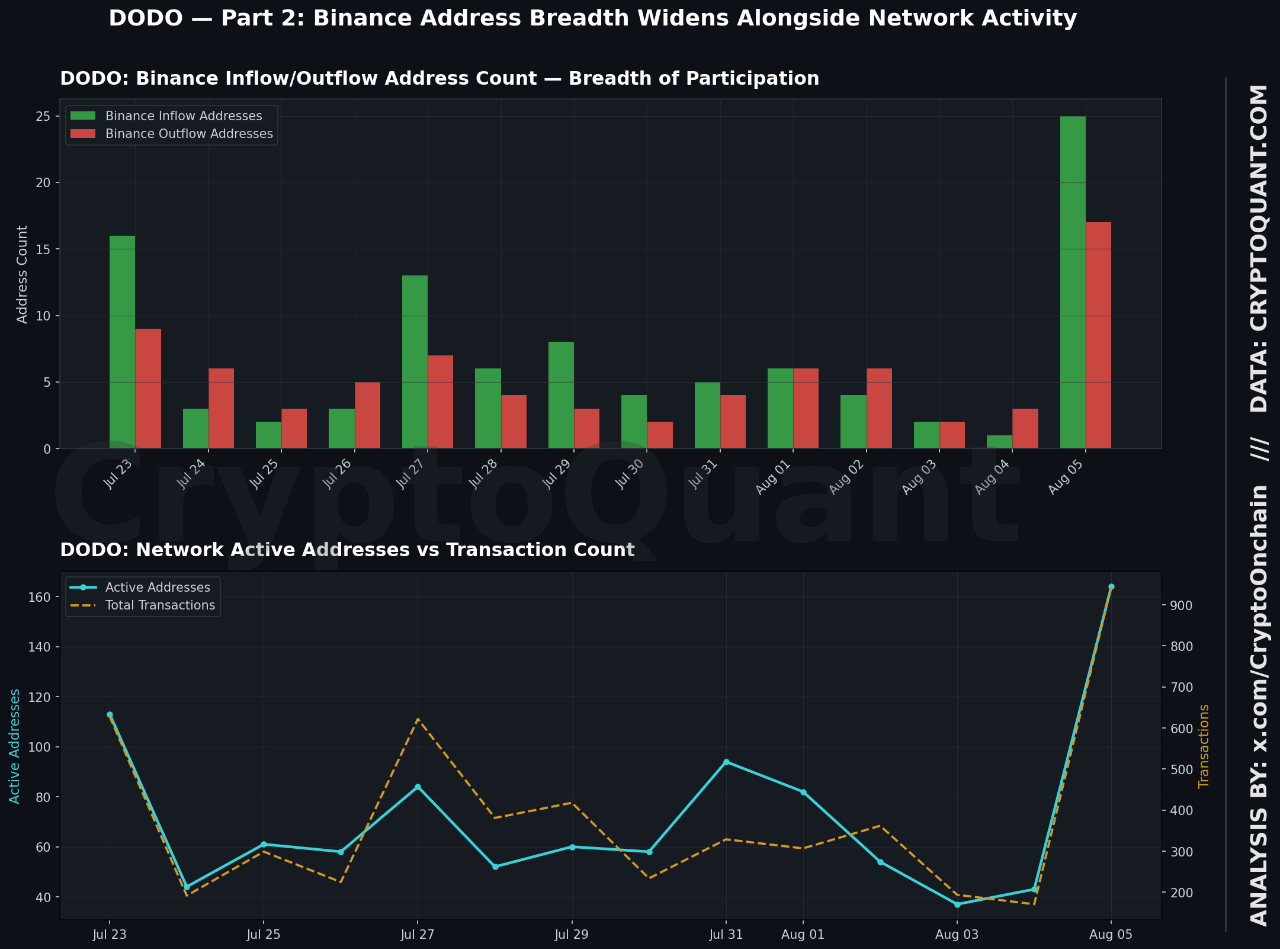
Task: Select the green inflow bar for Aug 03
Action: click(927, 435)
